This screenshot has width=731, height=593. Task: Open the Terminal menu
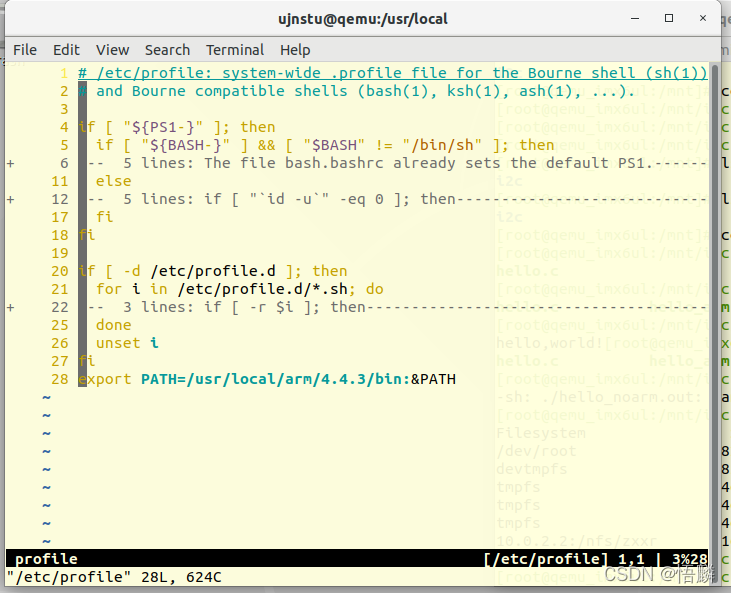[x=235, y=50]
